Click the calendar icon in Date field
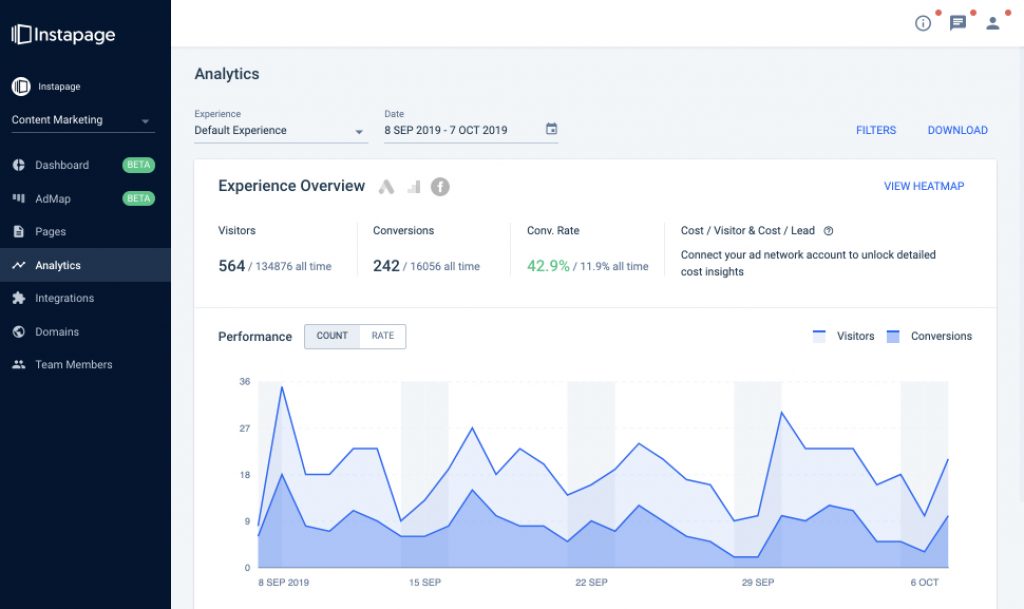Screen dimensions: 1024x609 pyautogui.click(x=551, y=129)
